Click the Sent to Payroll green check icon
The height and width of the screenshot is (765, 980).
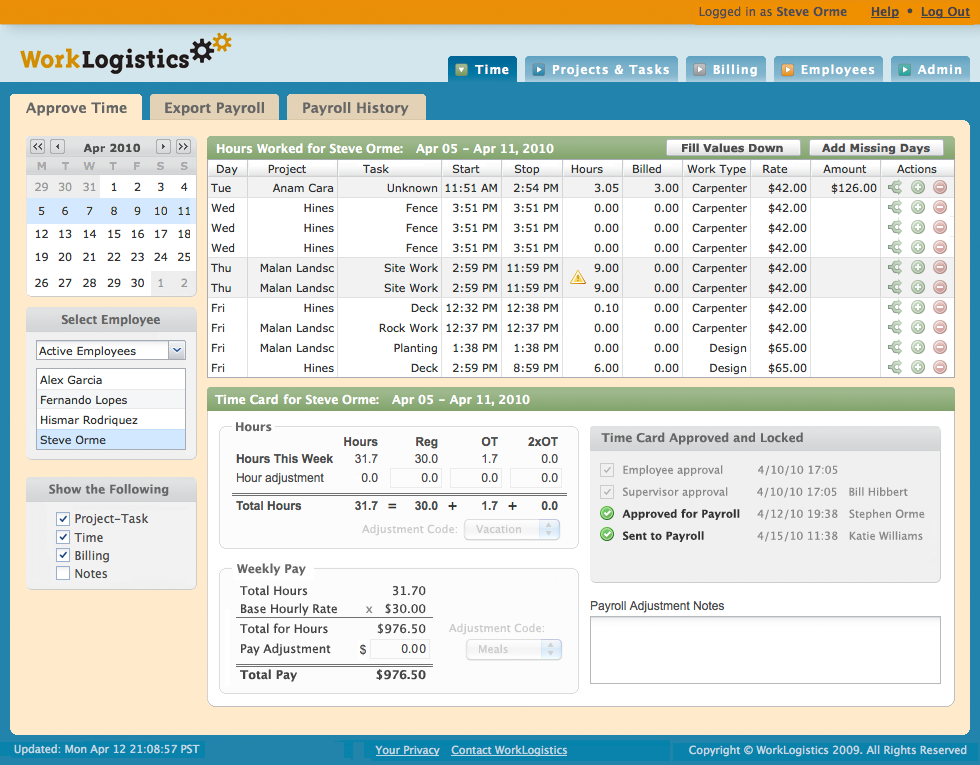click(x=606, y=535)
